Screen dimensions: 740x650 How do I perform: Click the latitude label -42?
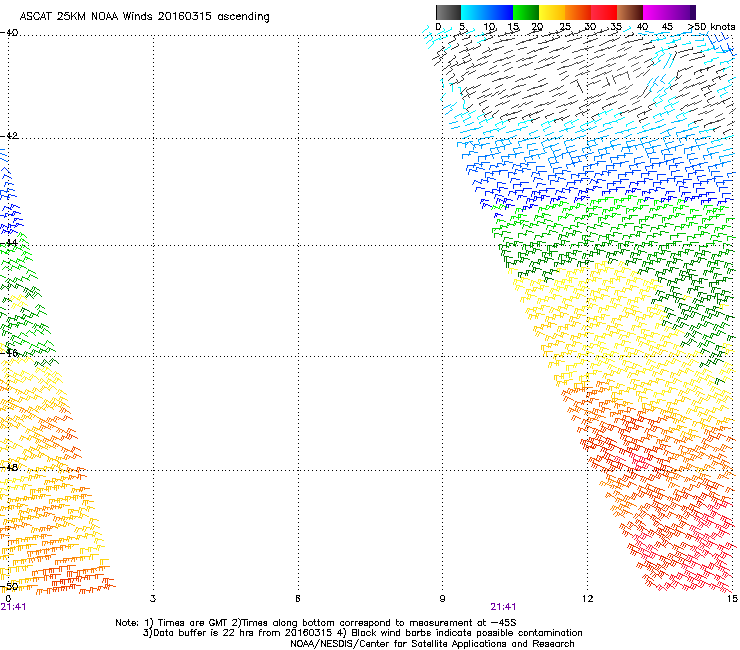pyautogui.click(x=9, y=135)
